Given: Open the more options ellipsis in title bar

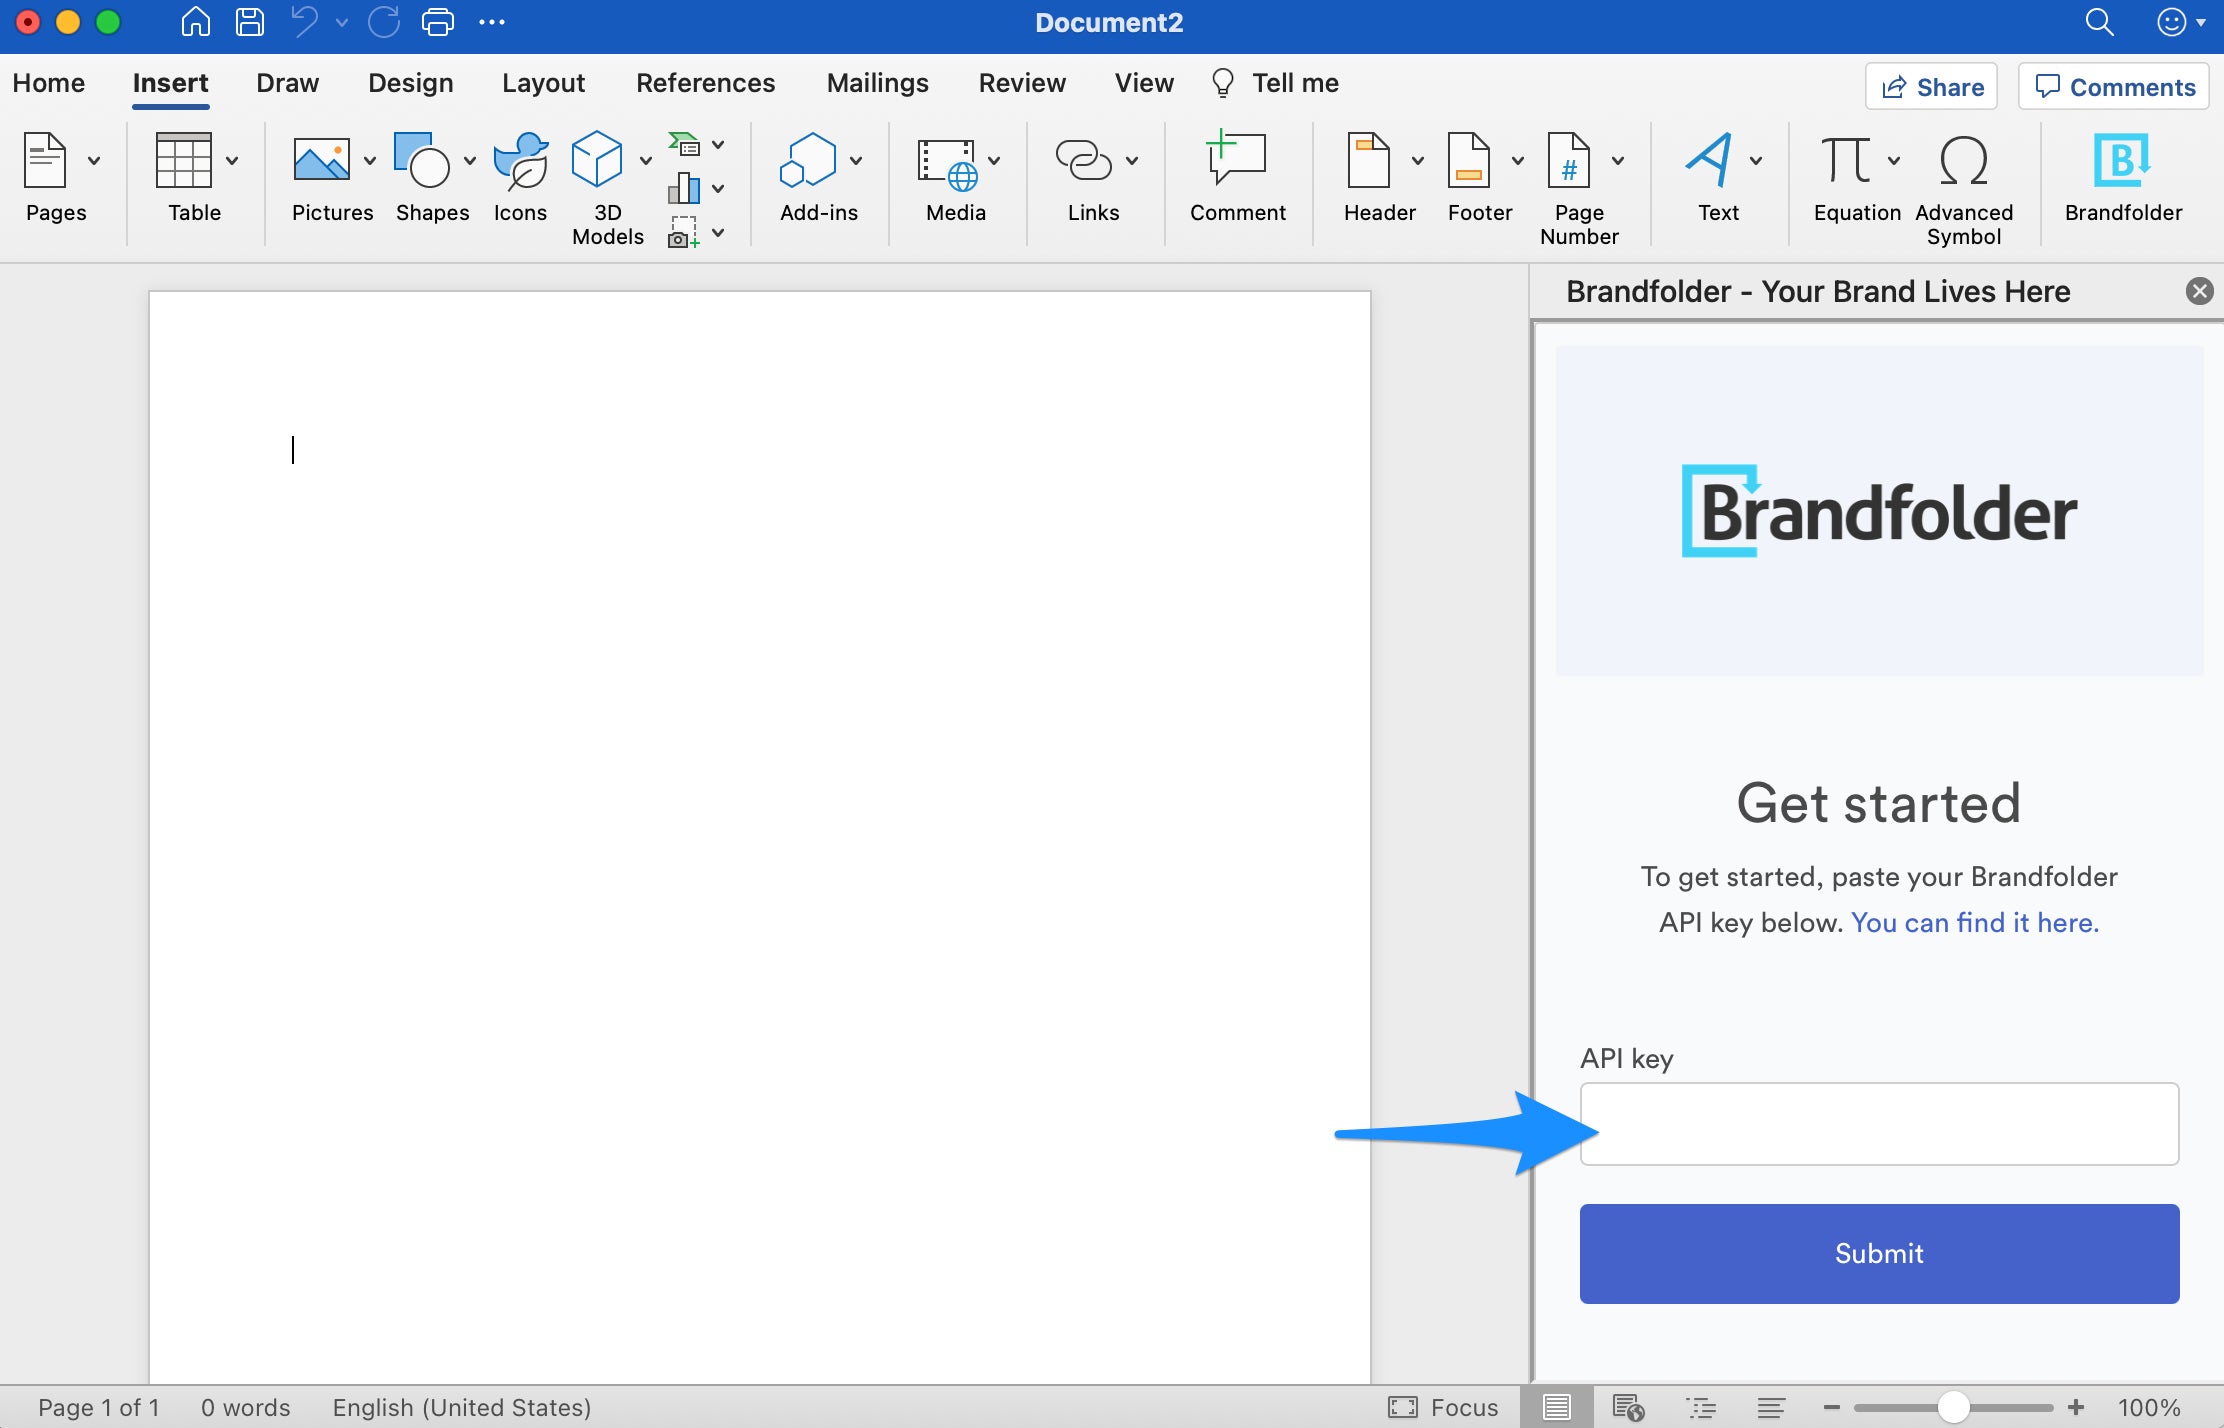Looking at the screenshot, I should (x=492, y=22).
